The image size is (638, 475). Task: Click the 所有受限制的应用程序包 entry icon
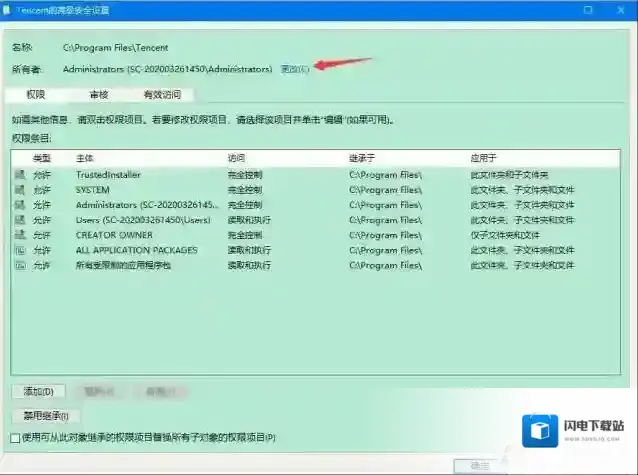(x=20, y=264)
